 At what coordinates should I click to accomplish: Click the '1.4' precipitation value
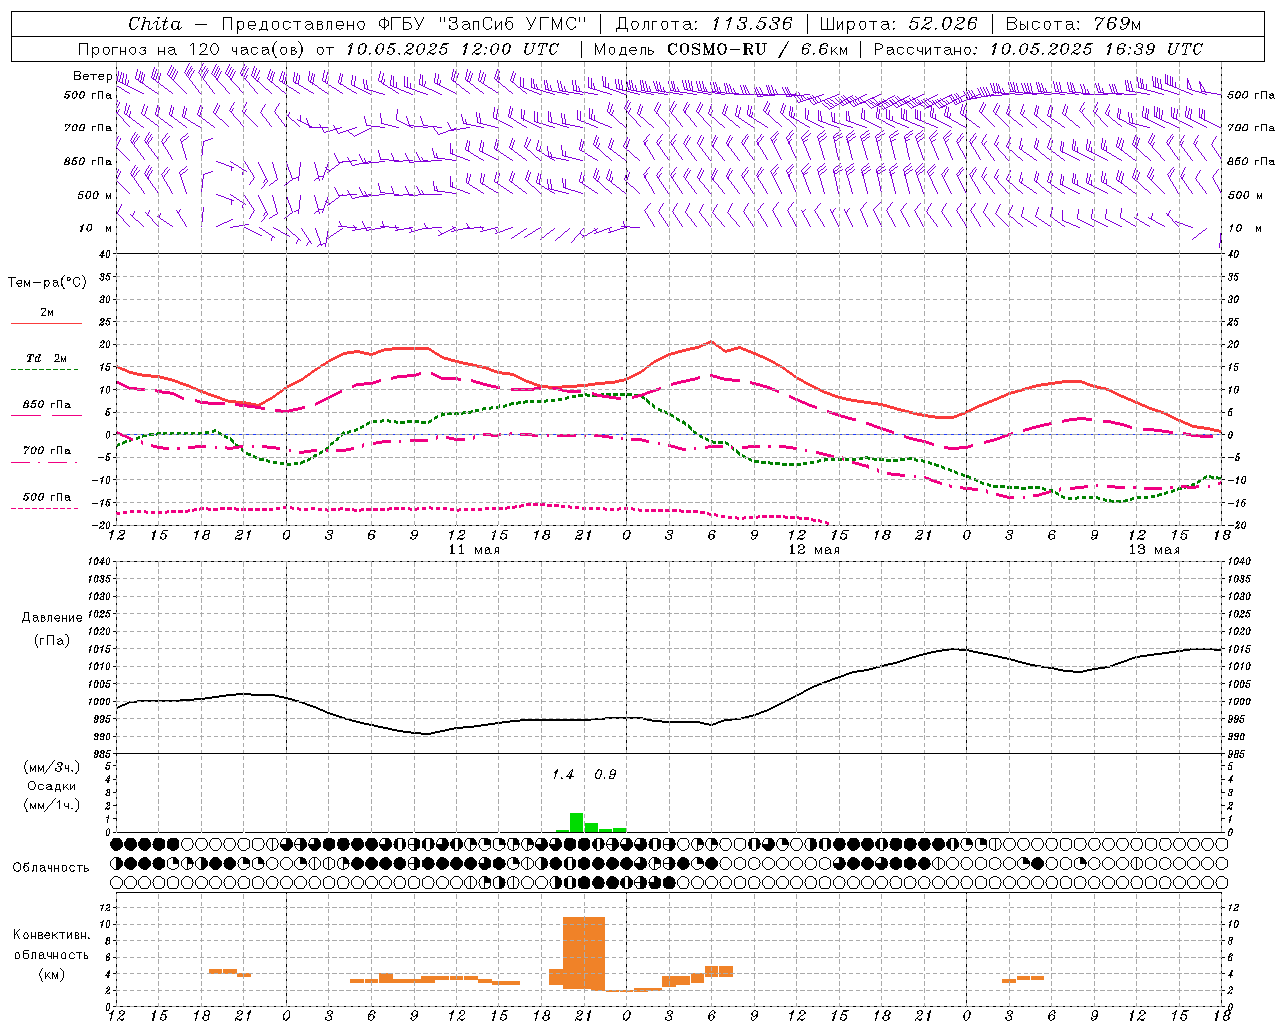click(563, 775)
